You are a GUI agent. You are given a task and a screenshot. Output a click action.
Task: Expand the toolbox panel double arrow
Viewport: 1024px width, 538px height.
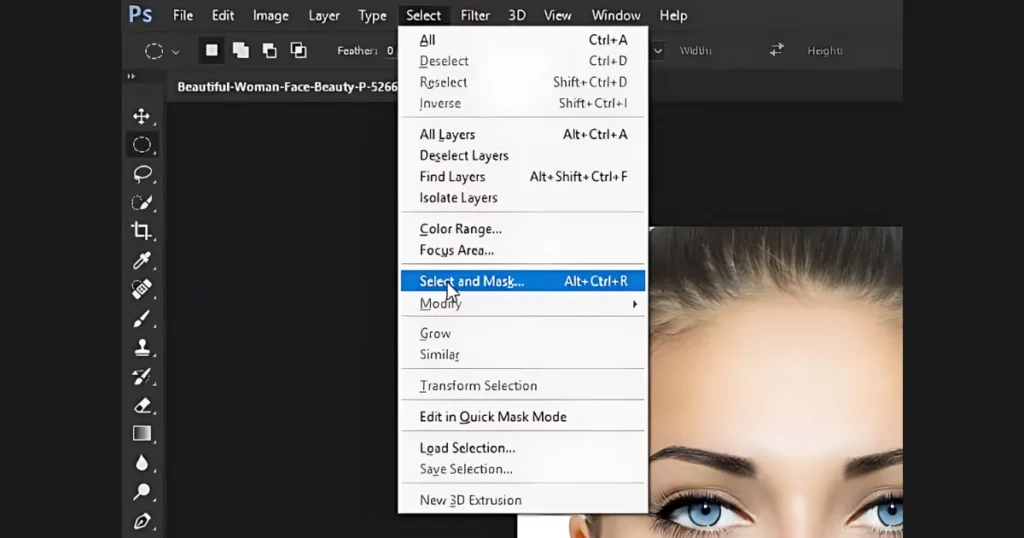131,76
